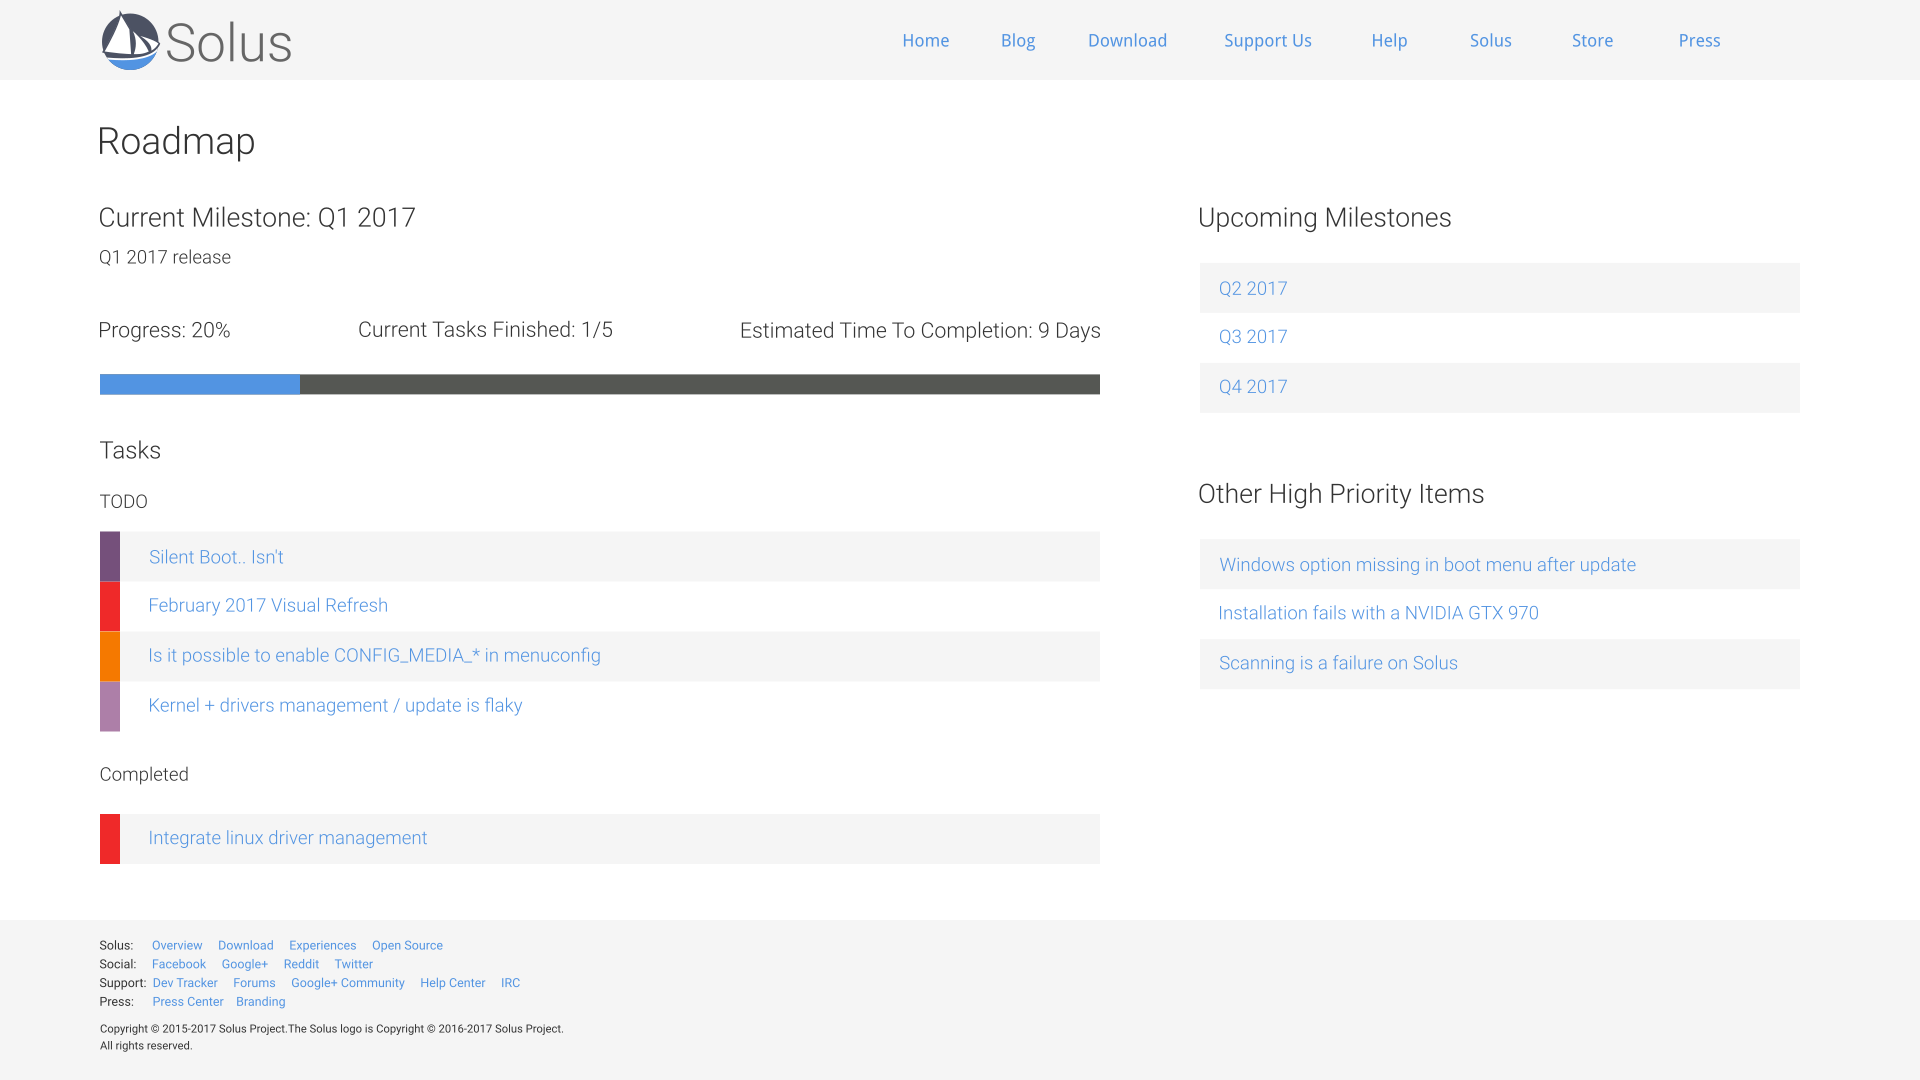Open the Facebook footer link
This screenshot has width=1920, height=1080.
click(179, 964)
